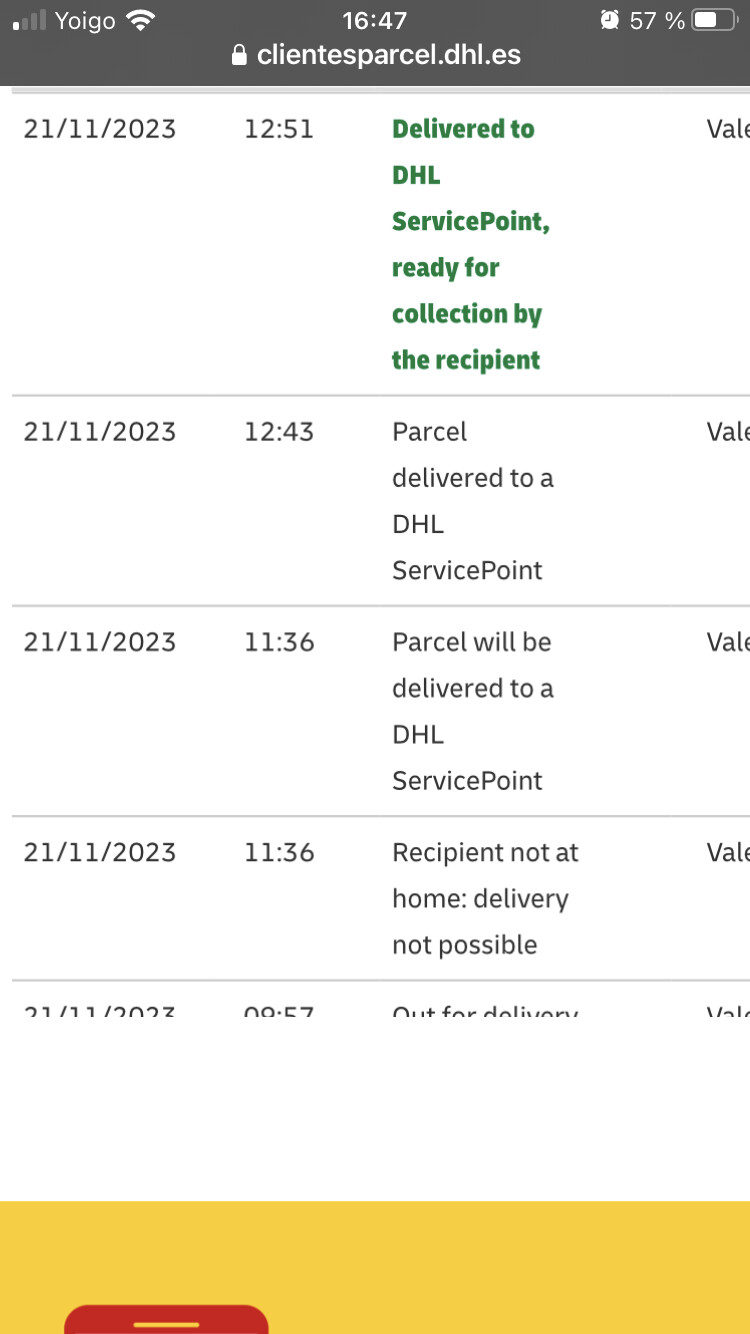750x1334 pixels.
Task: Tap the 'Recipient not at home' status
Action: (x=485, y=898)
